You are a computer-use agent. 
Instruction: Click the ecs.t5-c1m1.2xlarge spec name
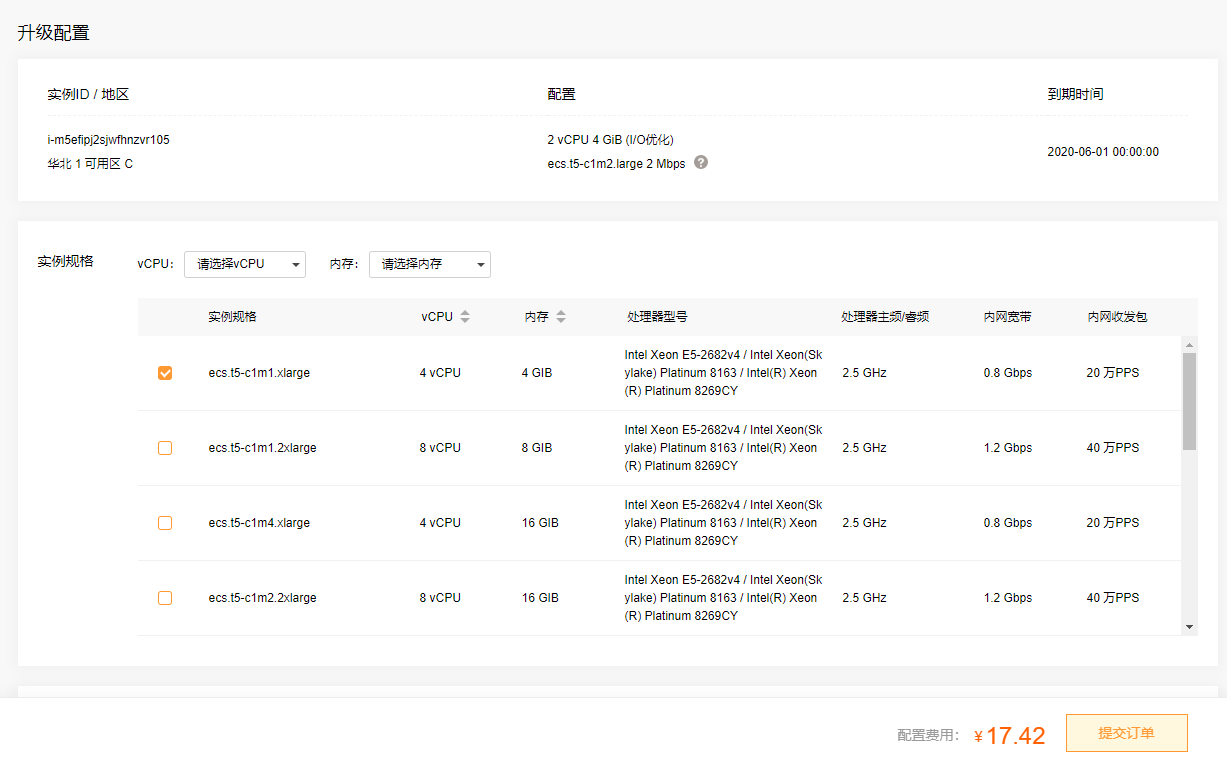[262, 448]
